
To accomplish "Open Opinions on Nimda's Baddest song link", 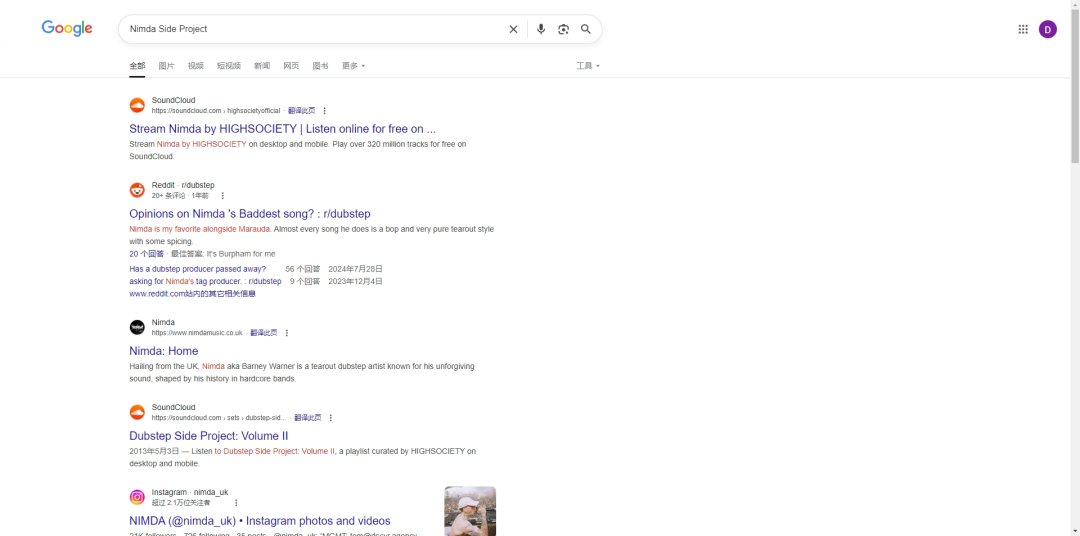I will pos(250,214).
